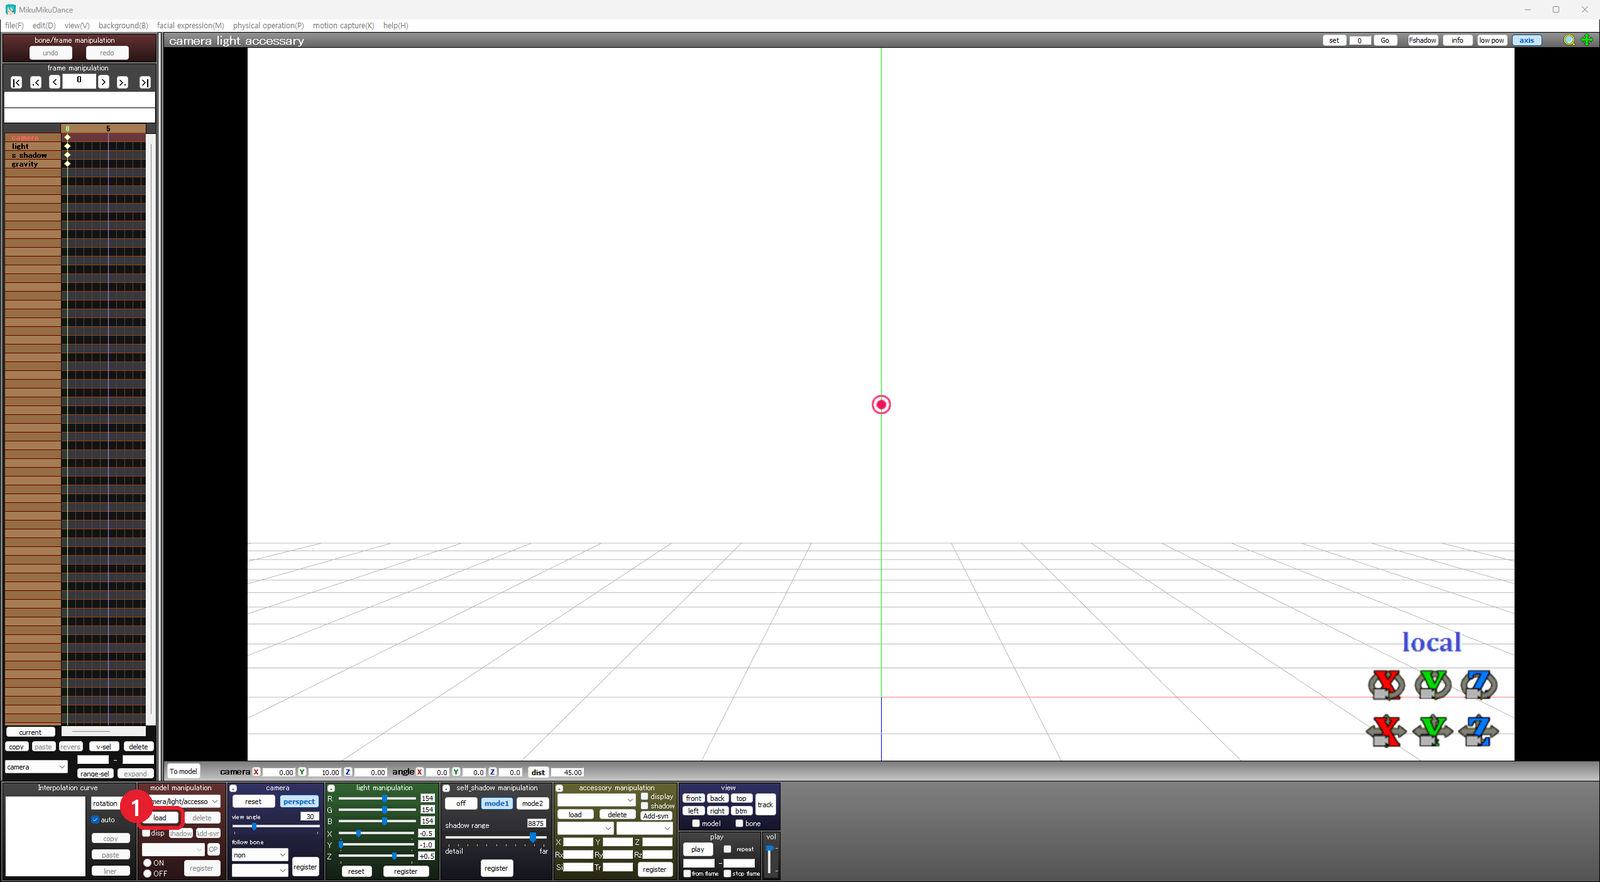1600x882 pixels.
Task: Open the facial expression(M) menu
Action: point(190,25)
